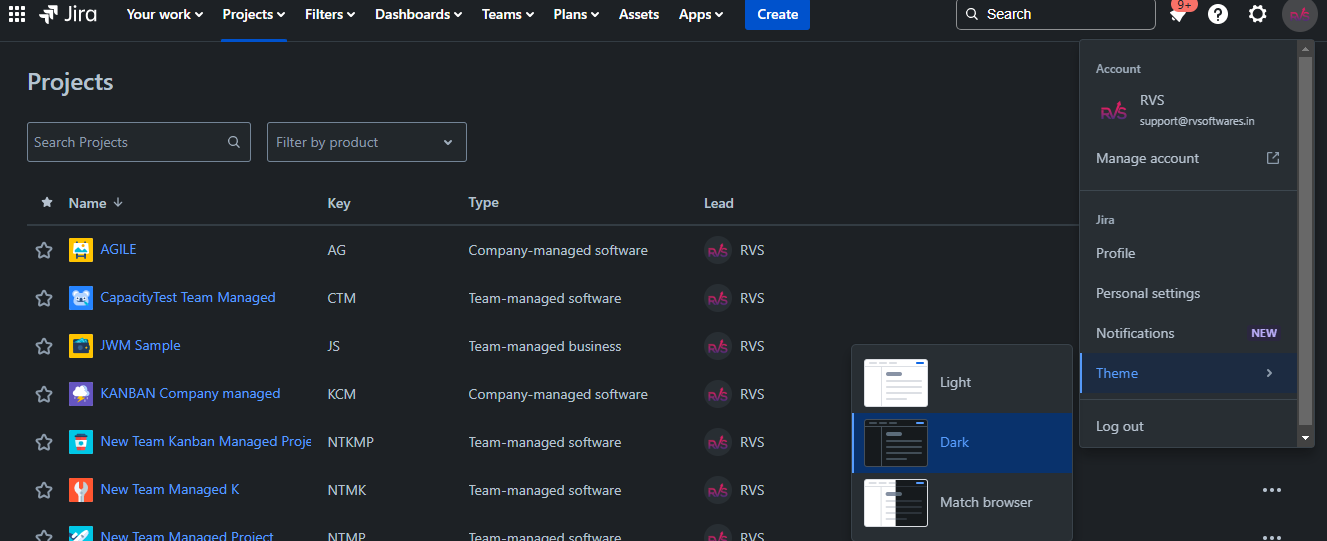Open the Your work dropdown
This screenshot has width=1327, height=541.
pyautogui.click(x=165, y=14)
